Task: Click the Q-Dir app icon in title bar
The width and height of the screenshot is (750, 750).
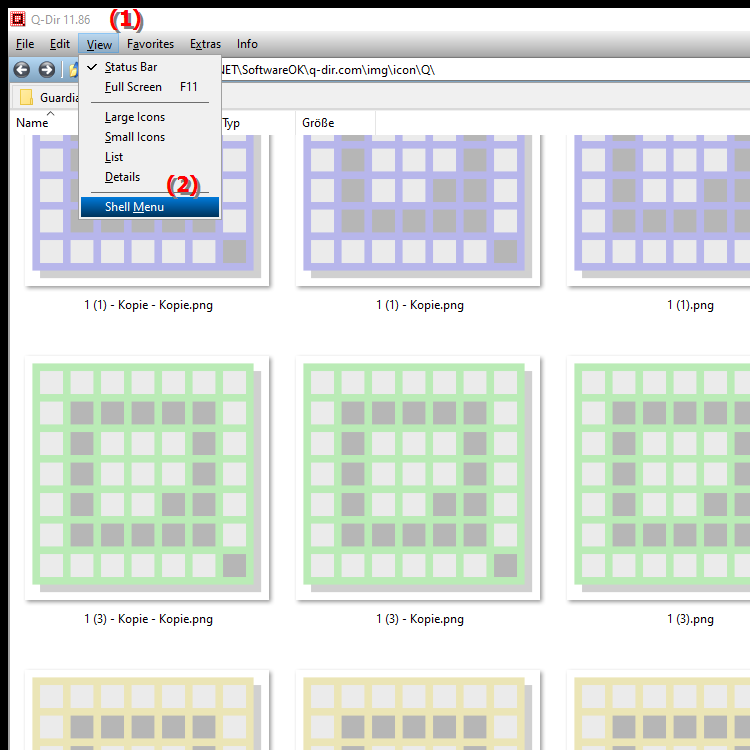Action: [18, 19]
